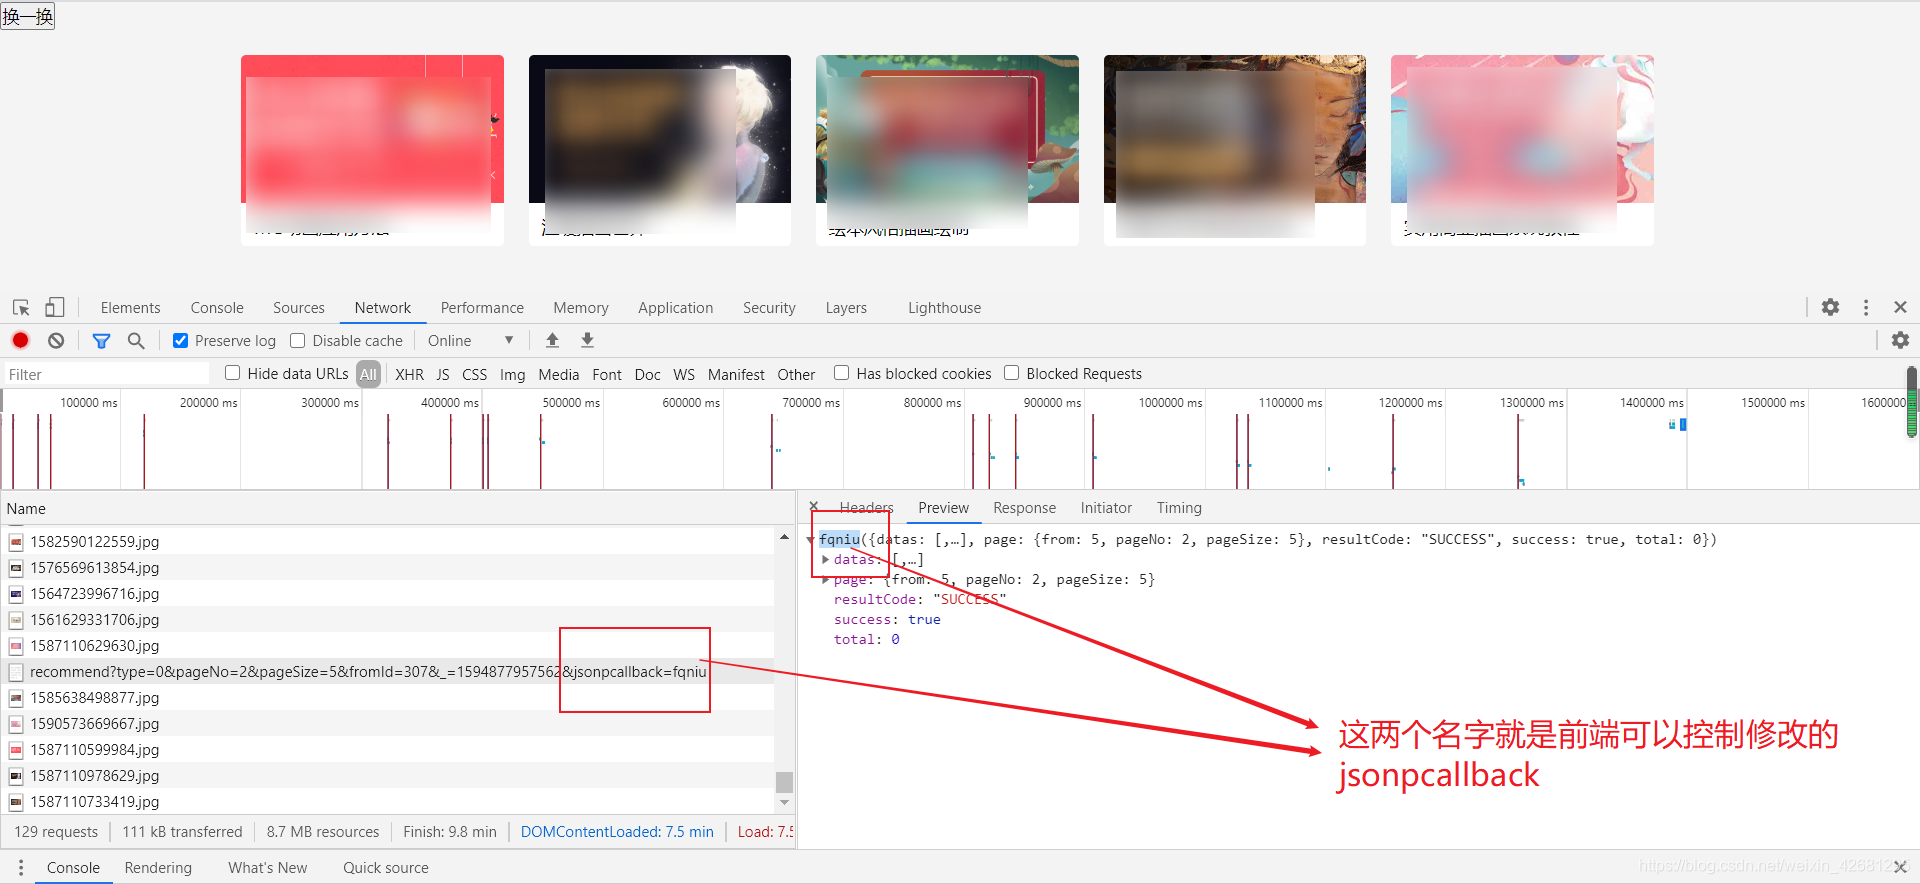The image size is (1920, 884).
Task: Expand the page object node
Action: pos(825,580)
